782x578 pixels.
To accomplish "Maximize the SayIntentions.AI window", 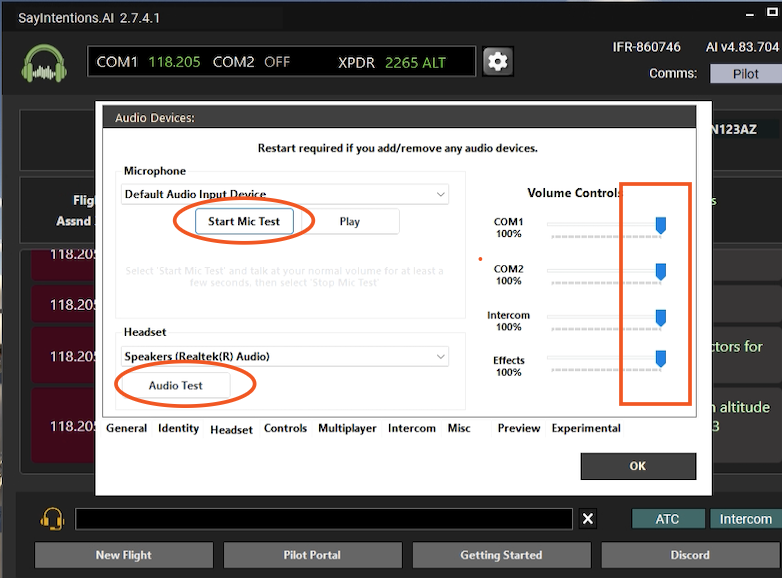I will coord(772,13).
